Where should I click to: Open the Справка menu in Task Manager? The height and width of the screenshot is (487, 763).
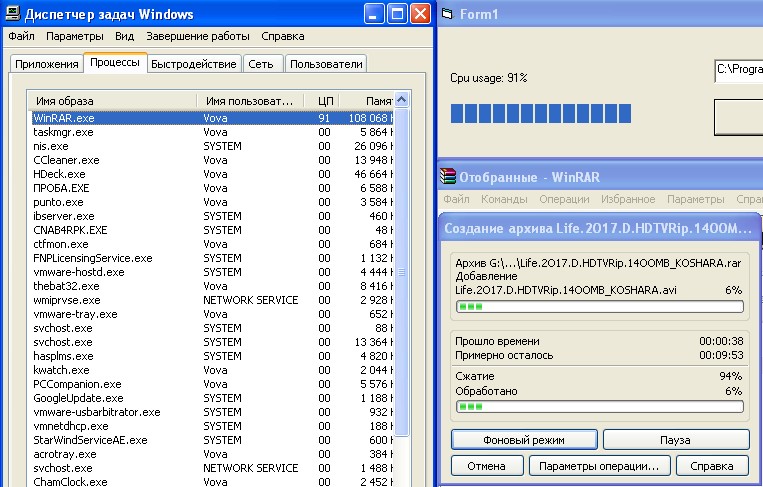283,36
